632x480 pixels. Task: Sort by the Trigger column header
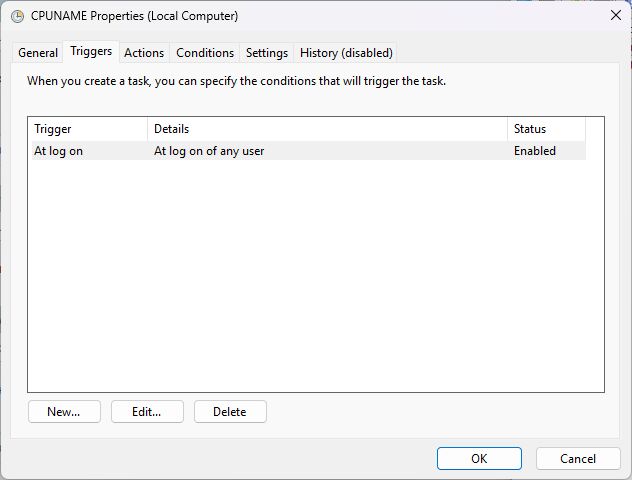point(88,129)
